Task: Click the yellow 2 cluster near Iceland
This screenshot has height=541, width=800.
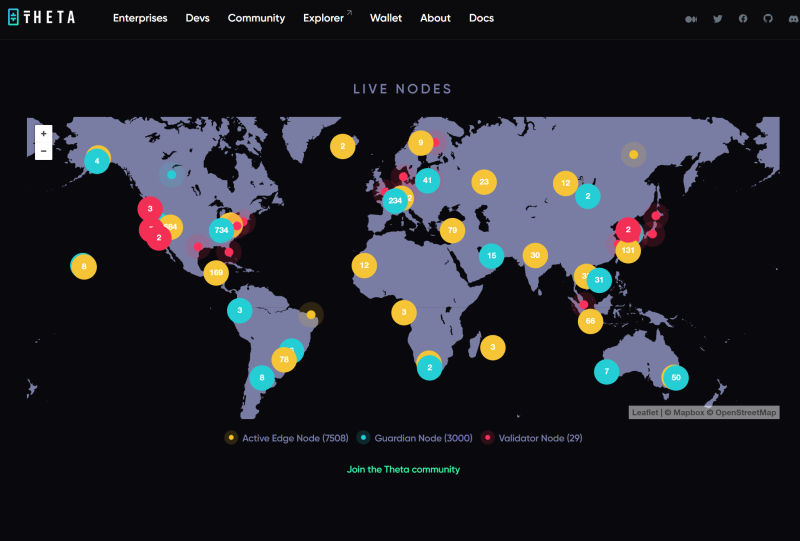Action: click(342, 146)
